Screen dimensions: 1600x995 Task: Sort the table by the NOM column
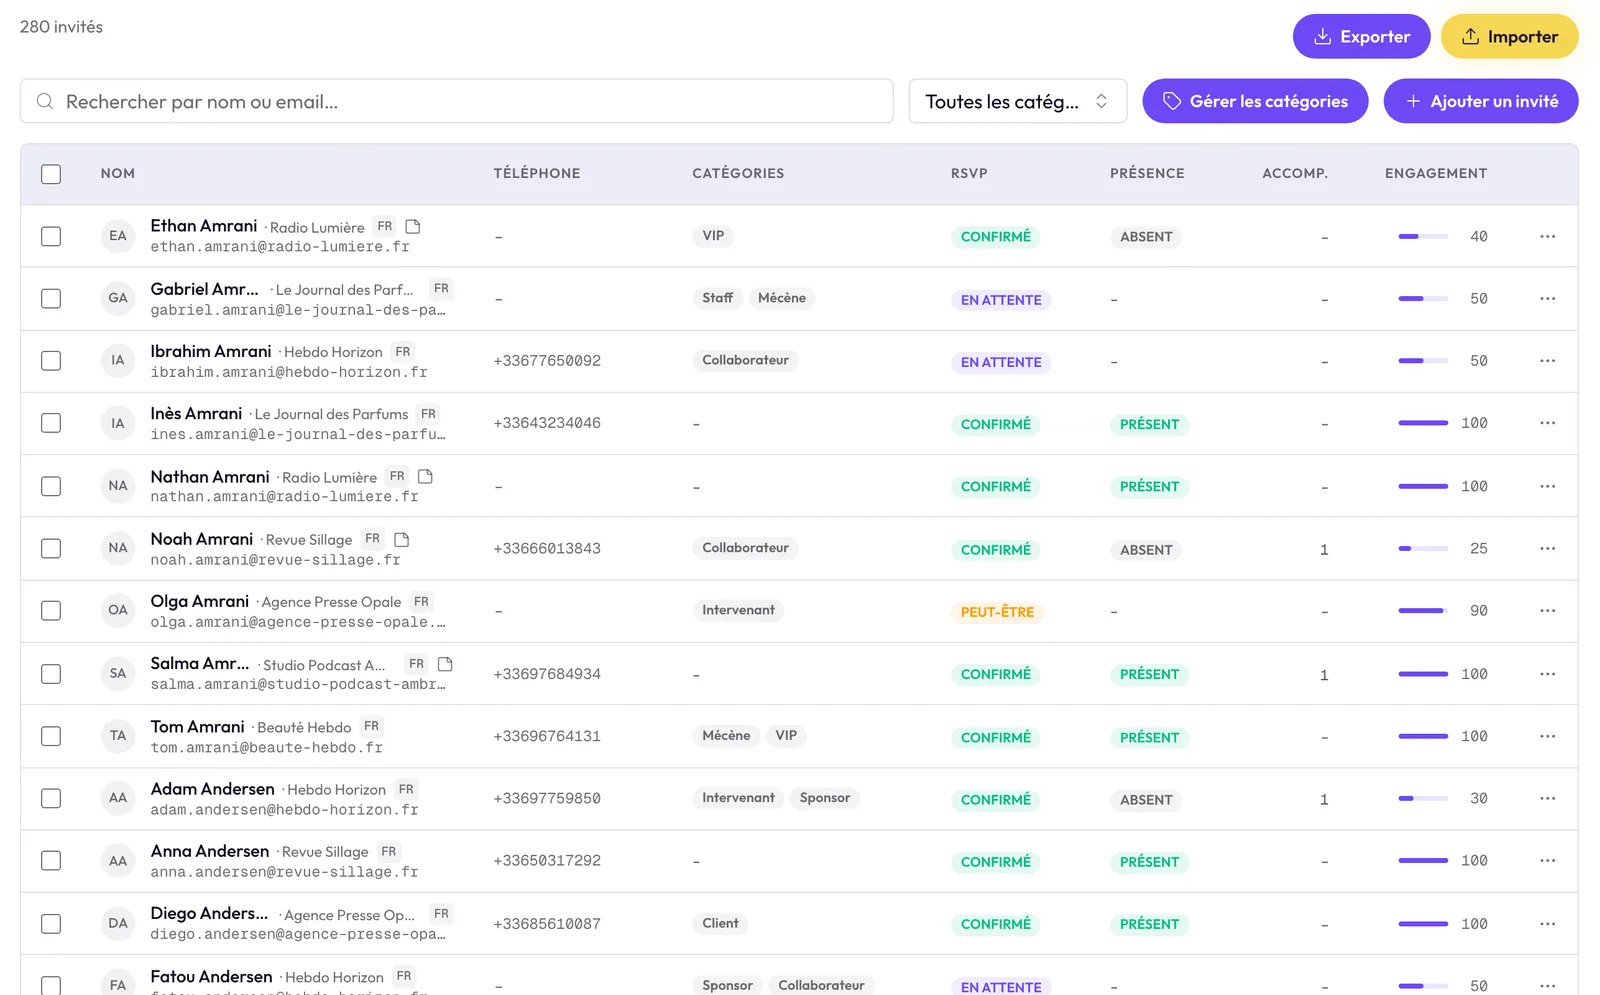(118, 174)
